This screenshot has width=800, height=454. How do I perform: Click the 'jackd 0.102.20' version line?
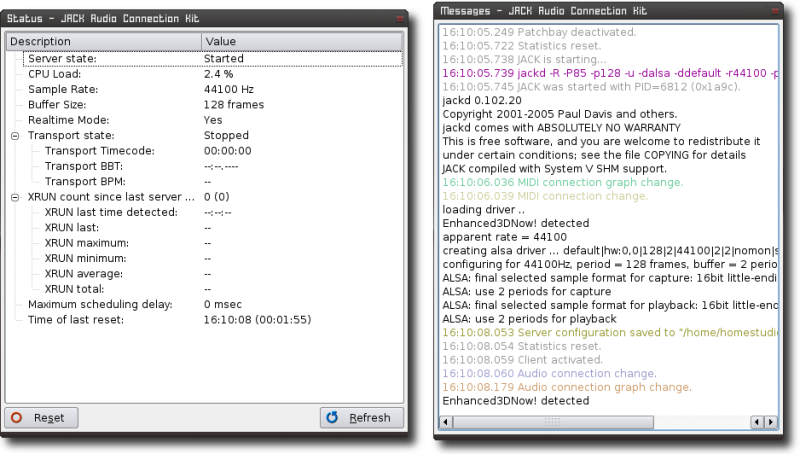[482, 100]
